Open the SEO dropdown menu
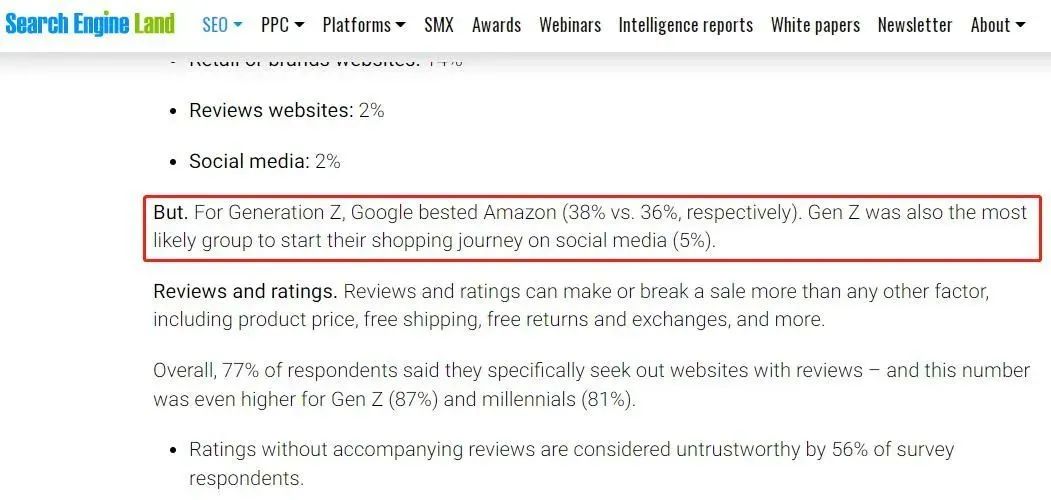This screenshot has width=1051, height=500. (x=222, y=25)
